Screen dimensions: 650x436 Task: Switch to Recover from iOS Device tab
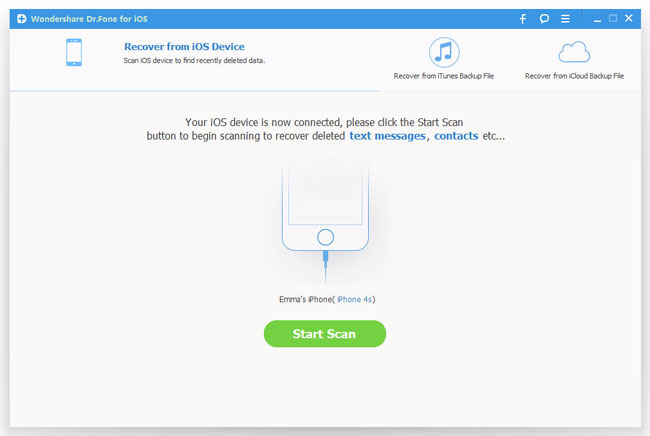(184, 47)
